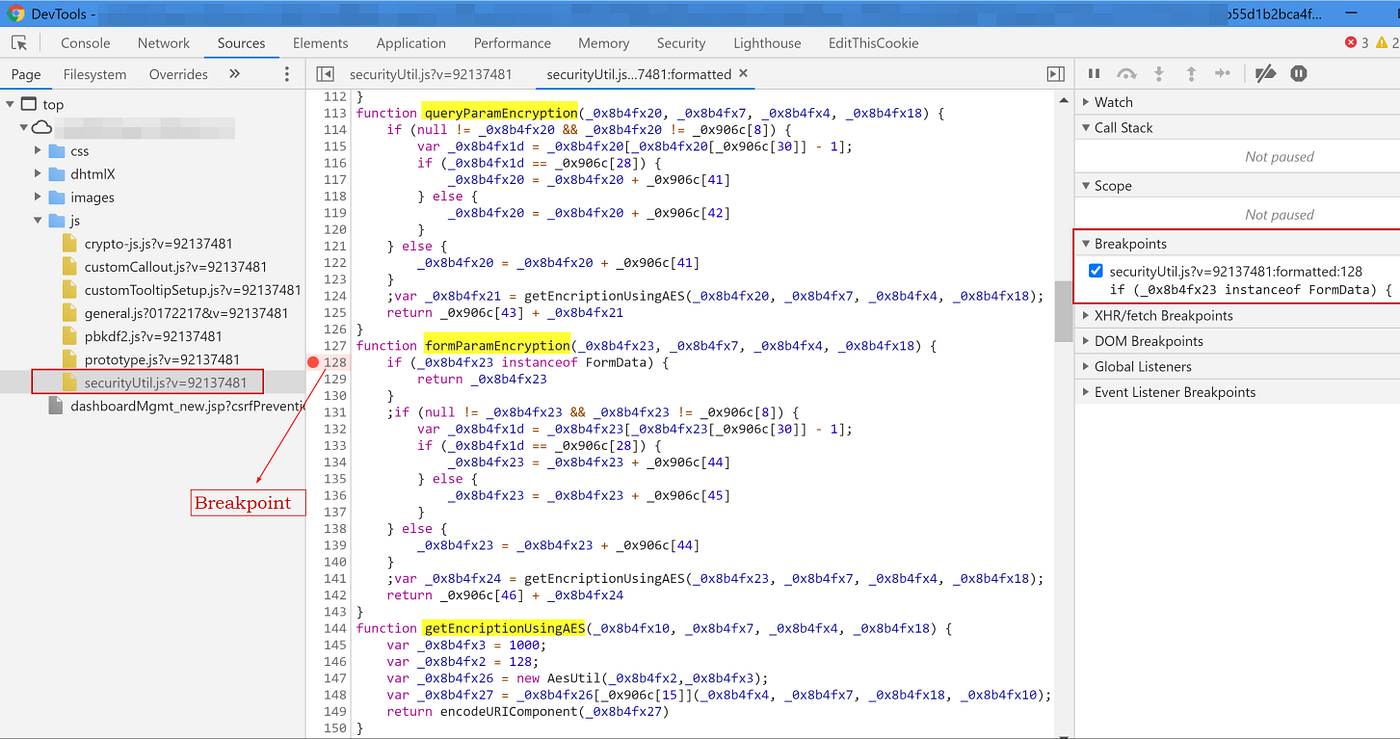Close the securityUtil.js formatted tab

[x=743, y=74]
